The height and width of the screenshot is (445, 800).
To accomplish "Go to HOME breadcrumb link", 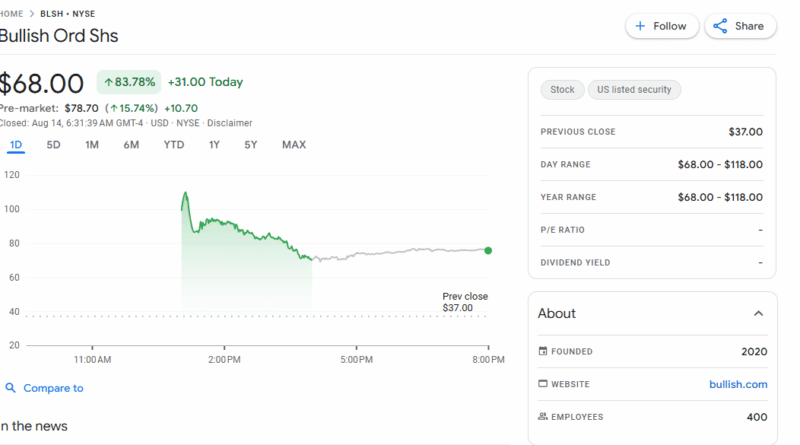I will [11, 14].
